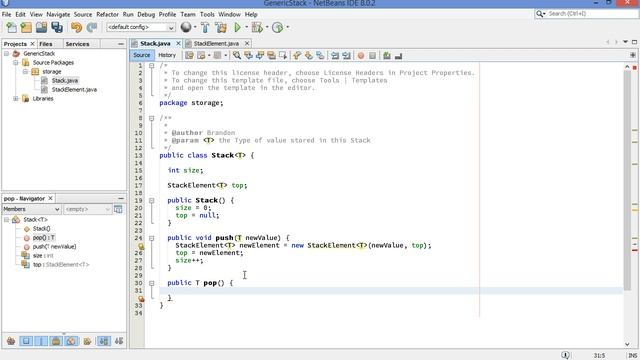The image size is (640, 360).
Task: Click the Find Previous Occurrence editor icon
Action: (248, 55)
